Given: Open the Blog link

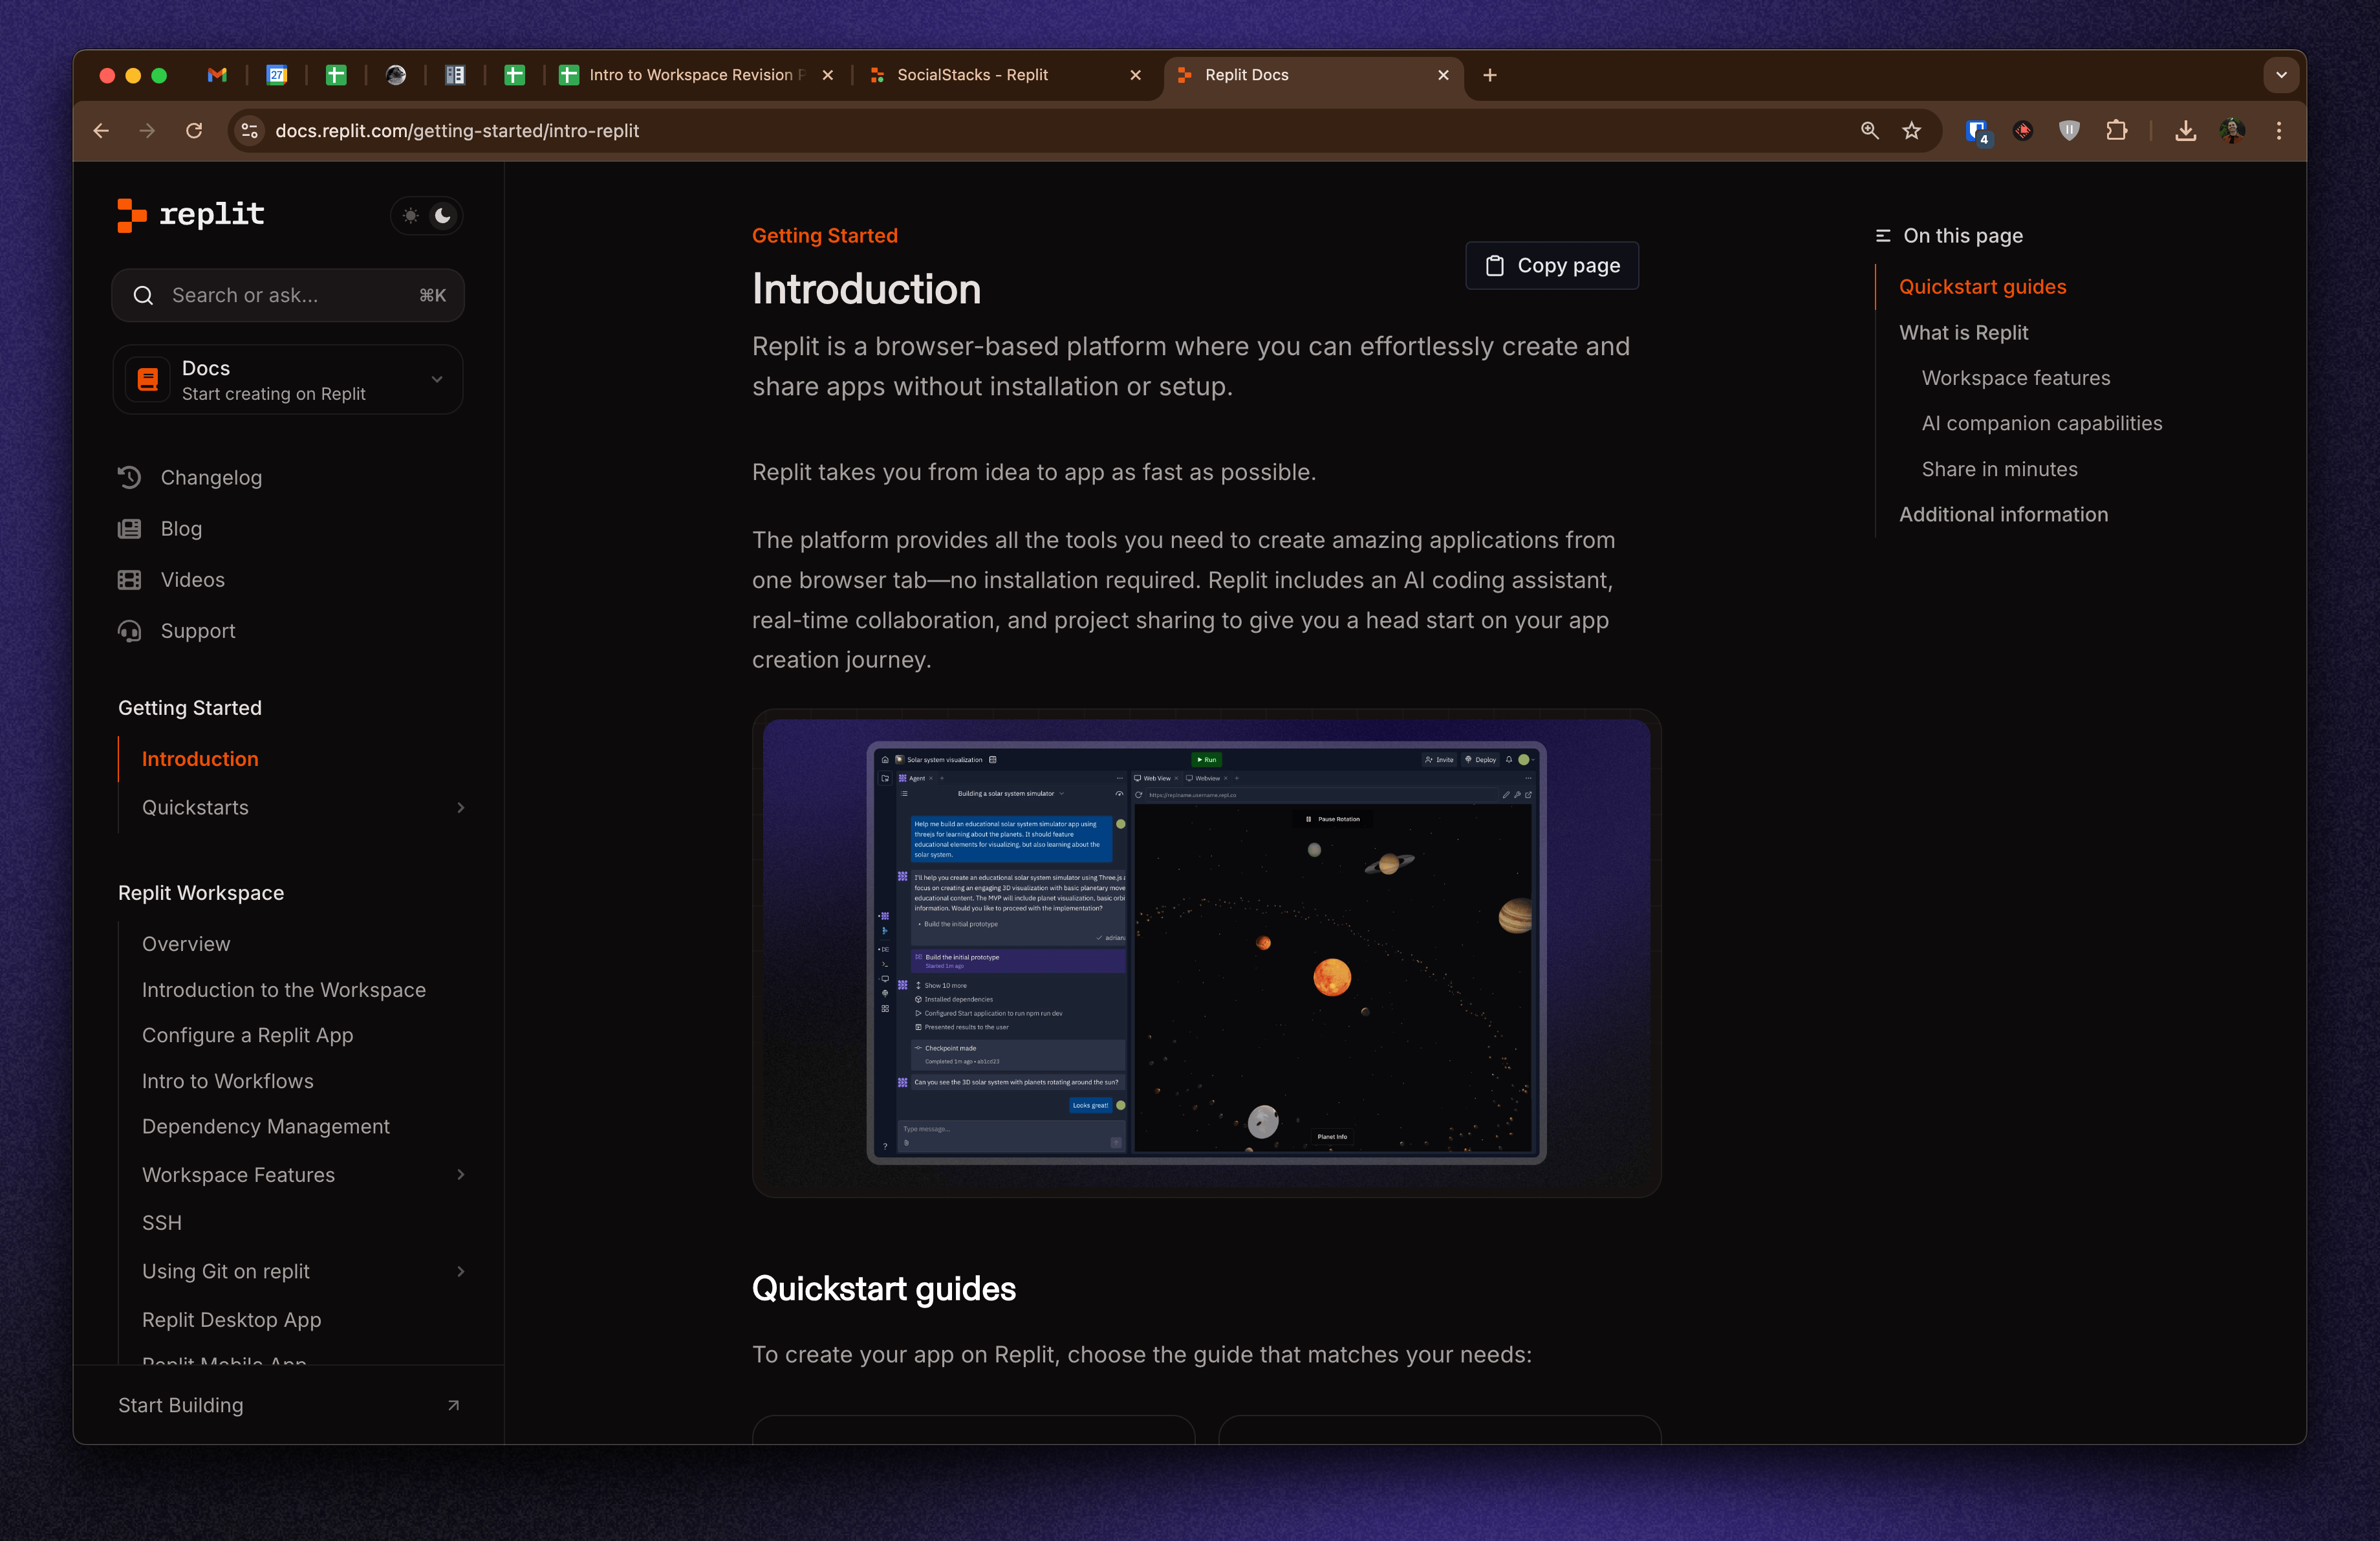Looking at the screenshot, I should [x=181, y=529].
